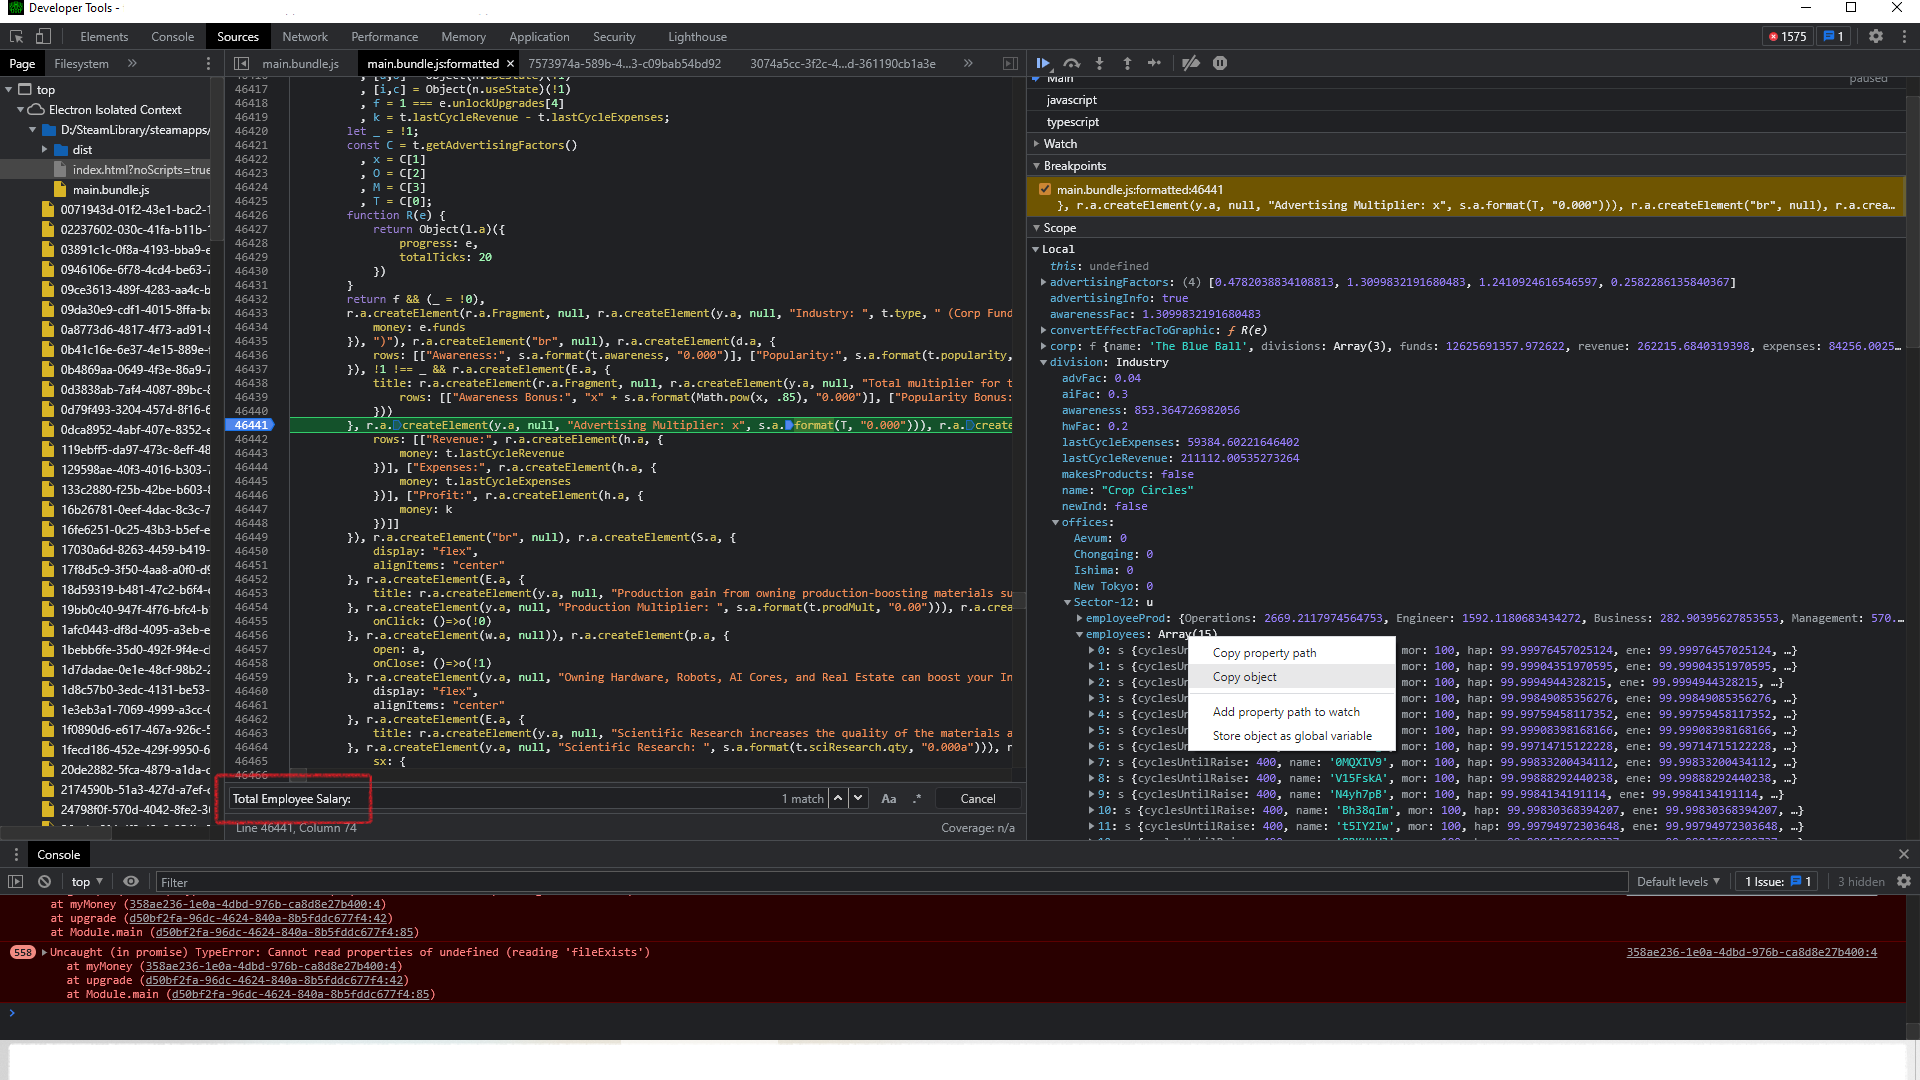The height and width of the screenshot is (1080, 1920).
Task: Clear the console
Action: pyautogui.click(x=44, y=881)
